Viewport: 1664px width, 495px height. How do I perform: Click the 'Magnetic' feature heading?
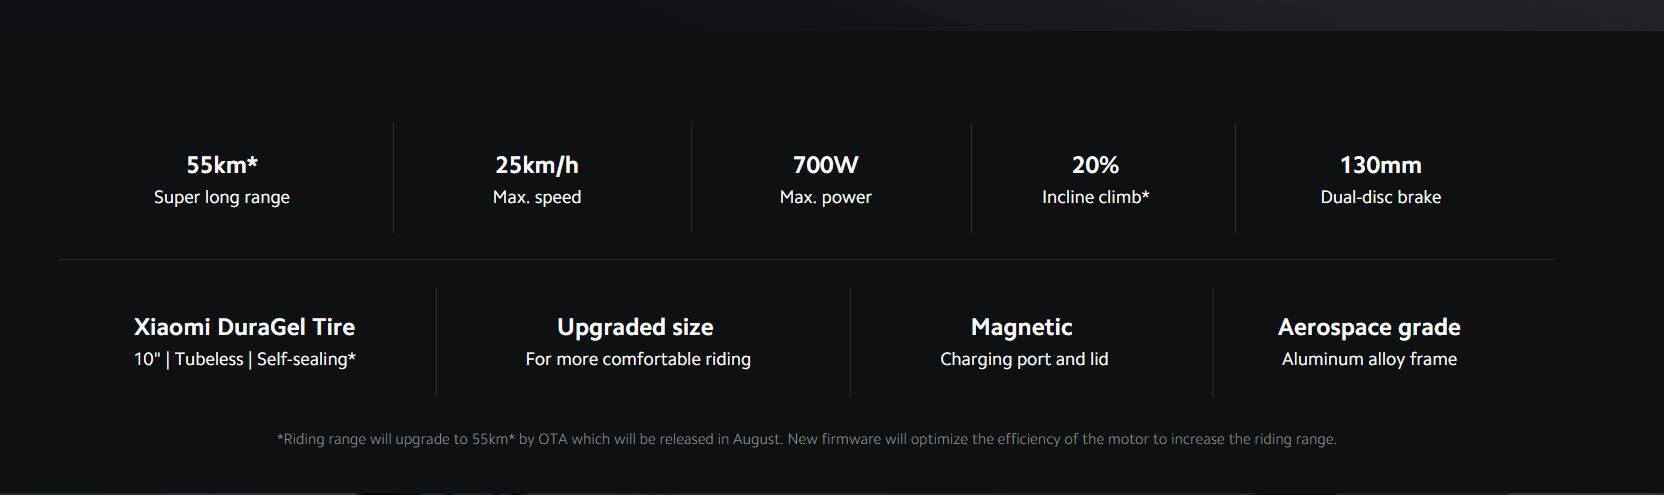coord(1021,327)
